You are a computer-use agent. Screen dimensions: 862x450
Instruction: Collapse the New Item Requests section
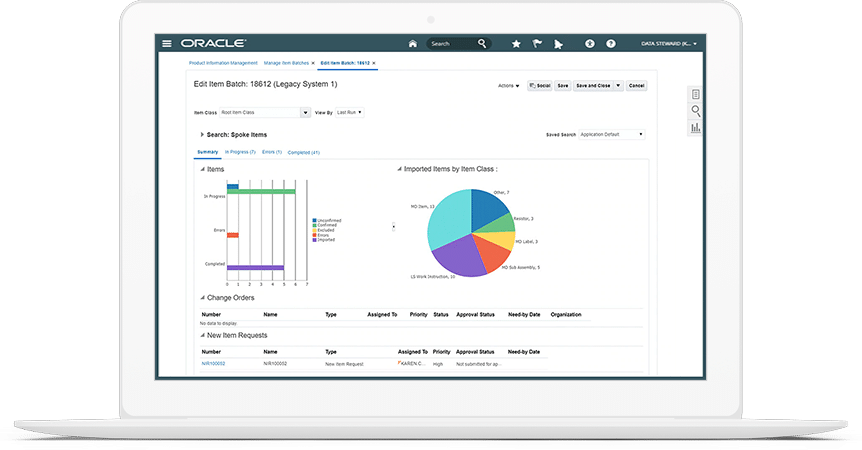click(202, 335)
